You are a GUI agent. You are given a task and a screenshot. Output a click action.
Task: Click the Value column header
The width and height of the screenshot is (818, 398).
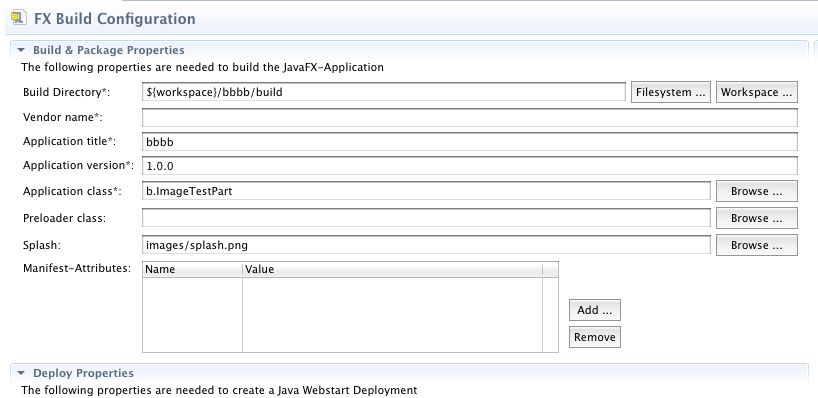point(392,270)
